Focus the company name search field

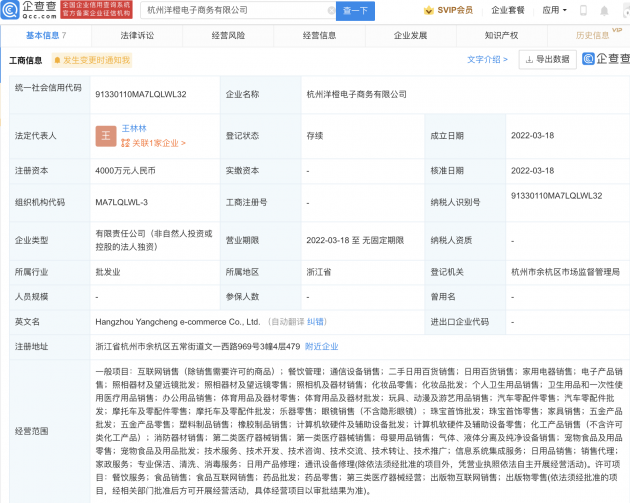tap(236, 10)
